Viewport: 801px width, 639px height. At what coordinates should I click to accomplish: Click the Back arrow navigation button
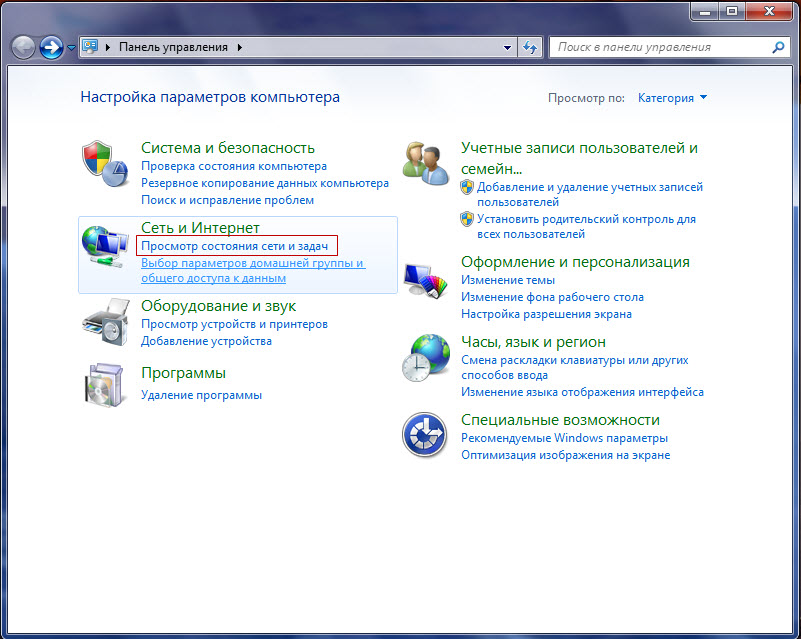click(23, 48)
